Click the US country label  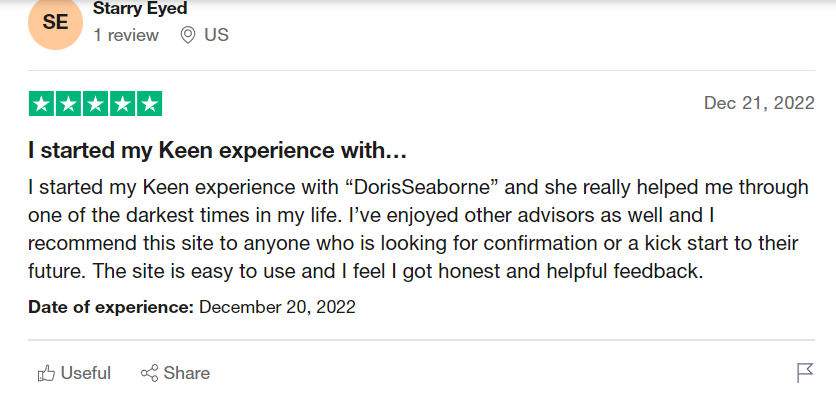point(216,35)
